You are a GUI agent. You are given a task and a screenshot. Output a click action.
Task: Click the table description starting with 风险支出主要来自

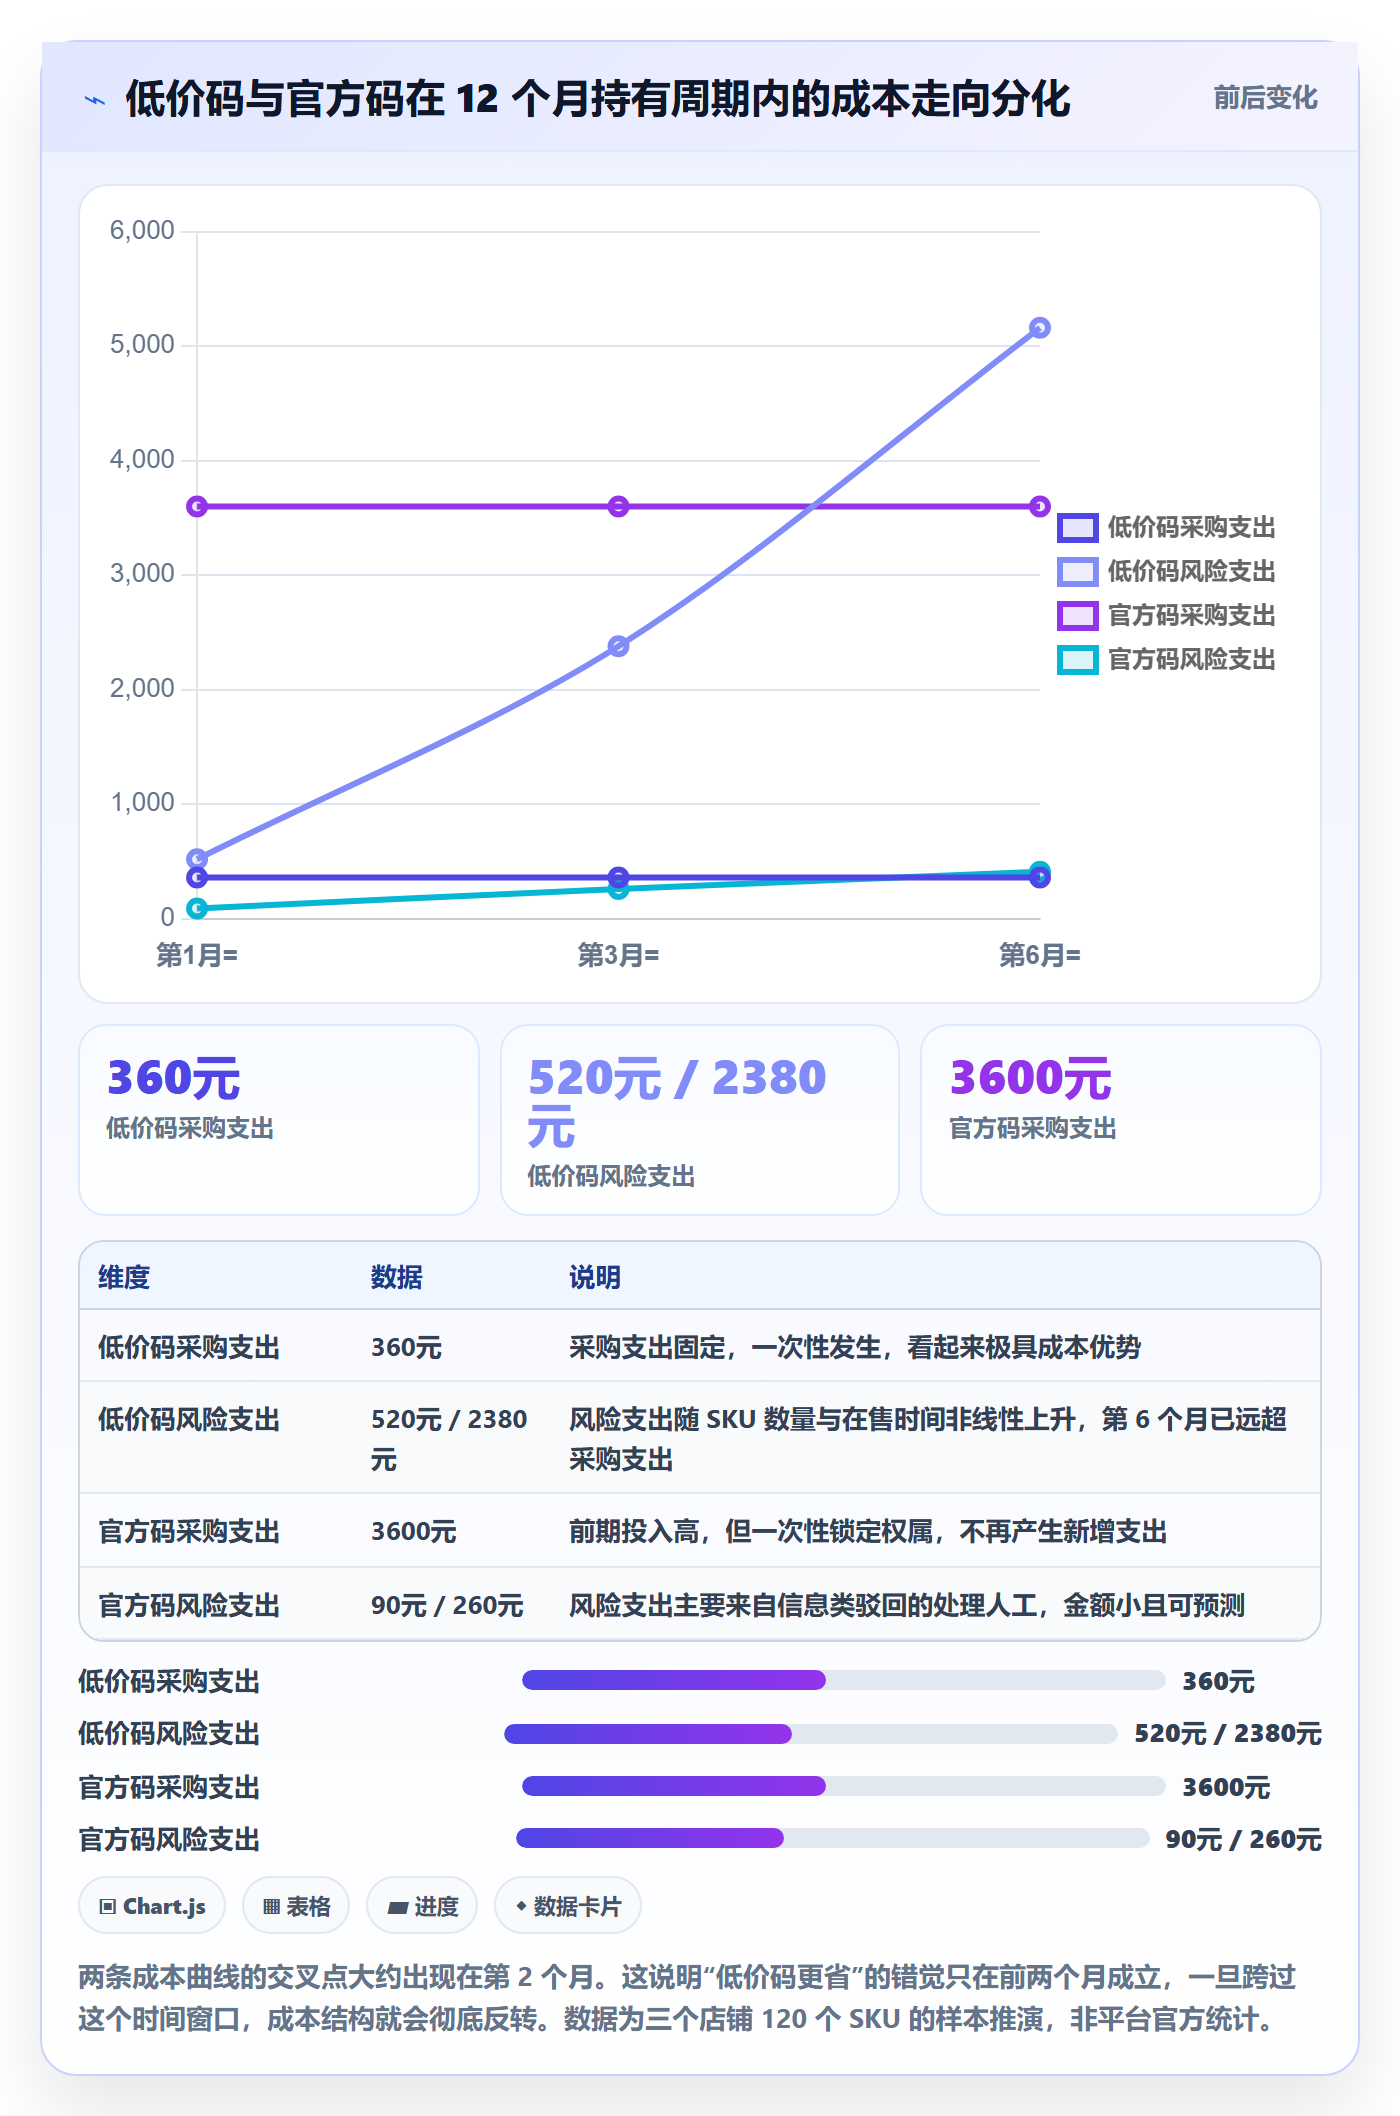coord(907,1605)
